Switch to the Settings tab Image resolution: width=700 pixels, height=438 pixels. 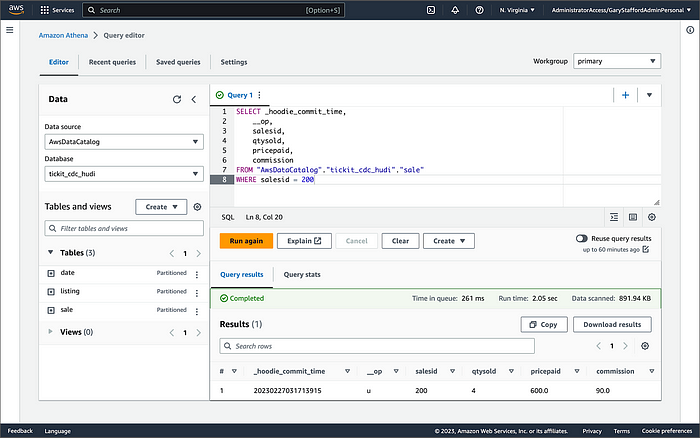(233, 62)
